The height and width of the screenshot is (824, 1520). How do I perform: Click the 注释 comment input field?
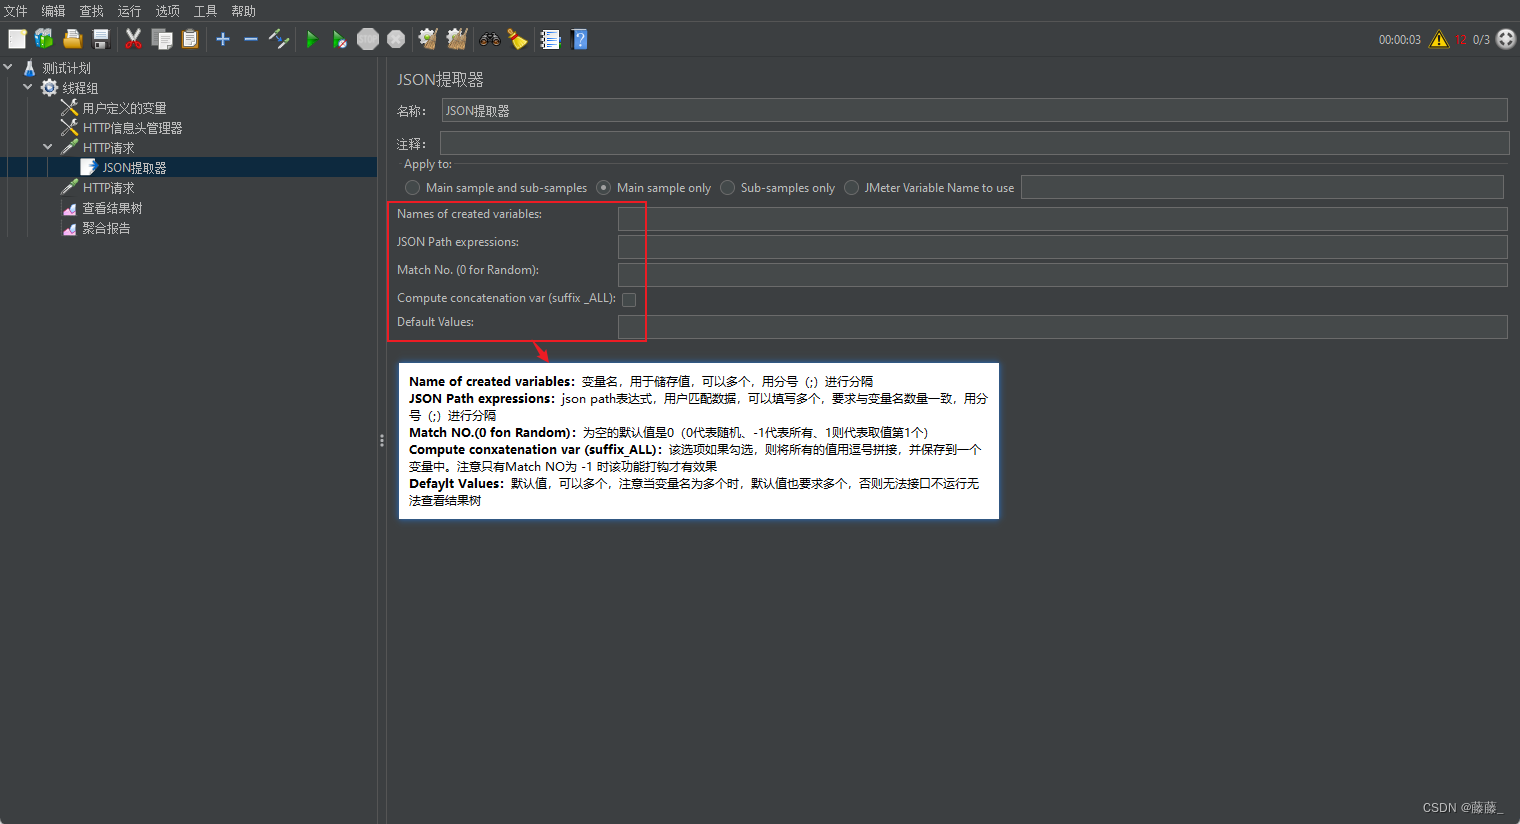(974, 143)
